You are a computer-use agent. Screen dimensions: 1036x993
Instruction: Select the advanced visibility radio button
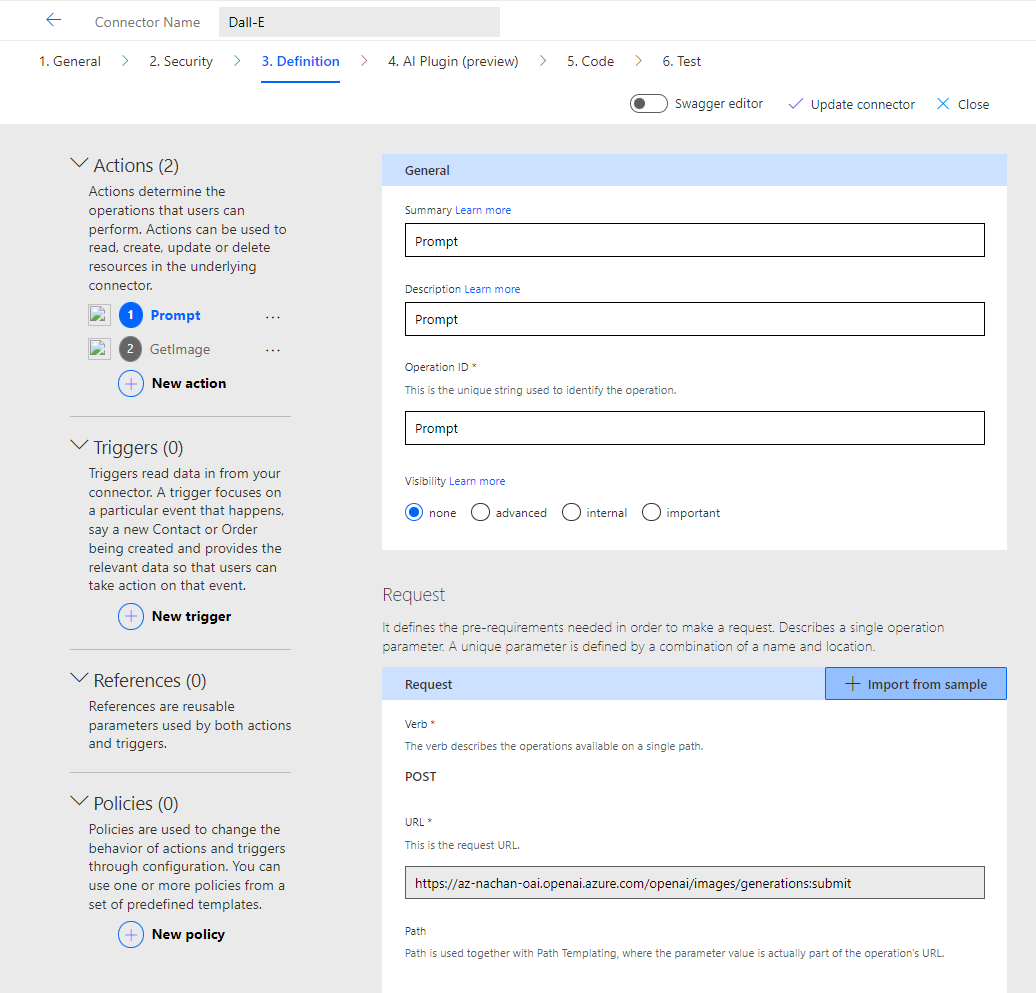(480, 512)
